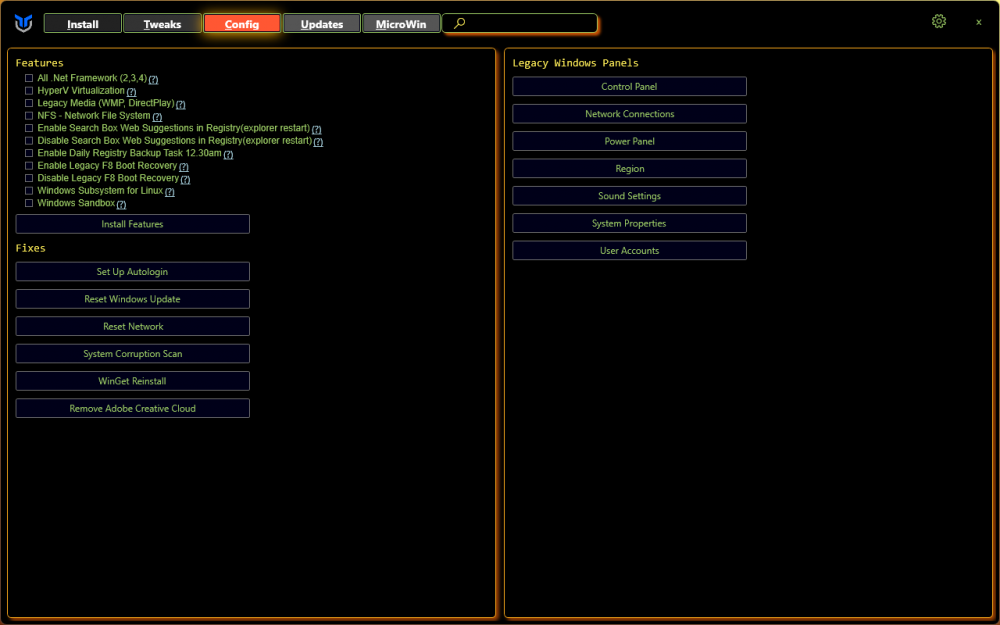Image resolution: width=1000 pixels, height=625 pixels.
Task: Select NFS - Network File System checkbox
Action: coord(29,115)
